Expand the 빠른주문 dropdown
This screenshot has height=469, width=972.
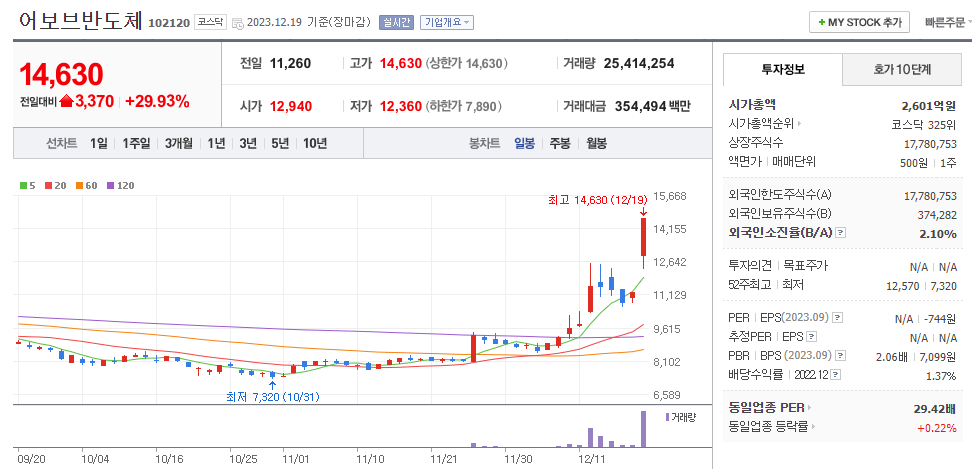tap(947, 22)
